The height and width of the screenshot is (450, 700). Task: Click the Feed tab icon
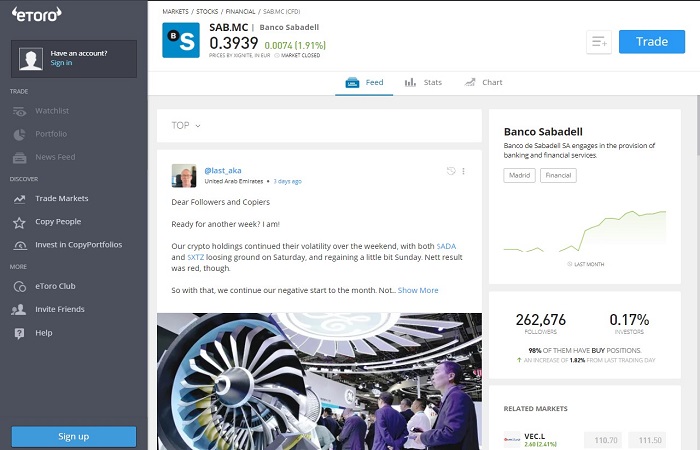(x=352, y=83)
